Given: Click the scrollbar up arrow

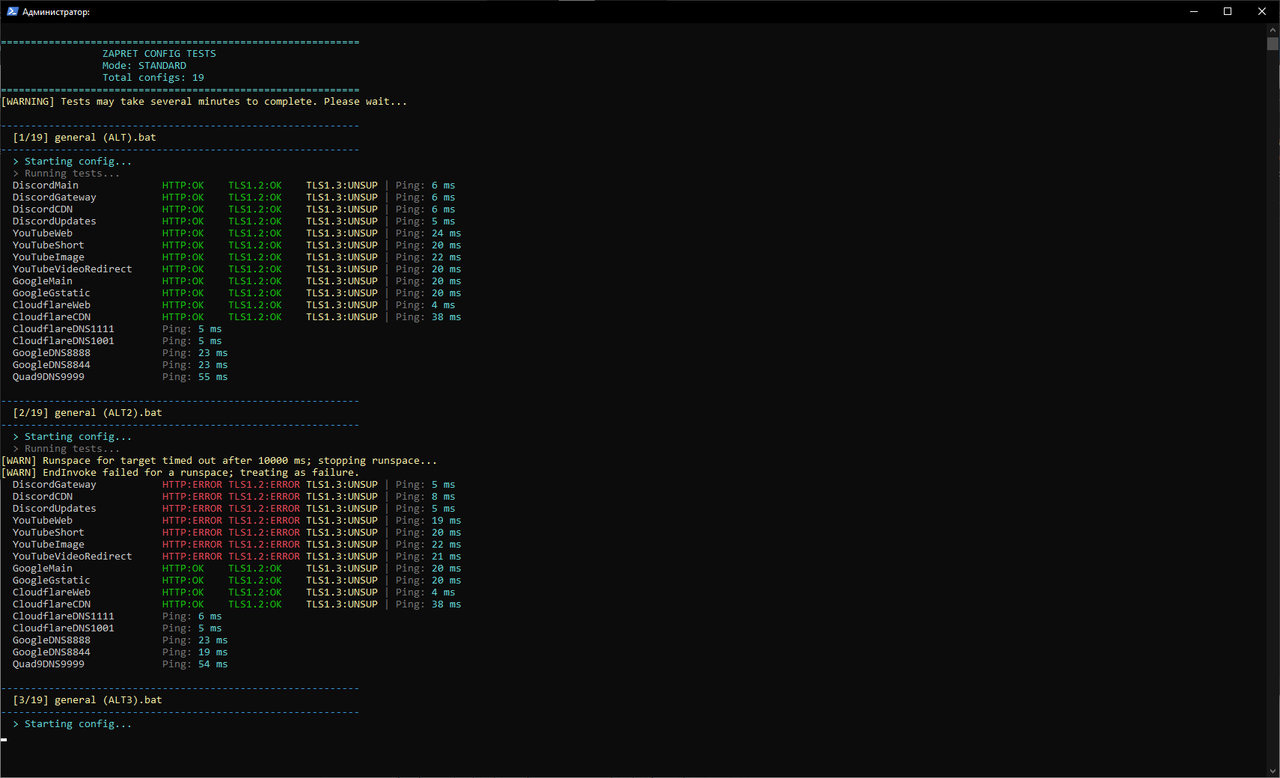Looking at the screenshot, I should [1272, 30].
